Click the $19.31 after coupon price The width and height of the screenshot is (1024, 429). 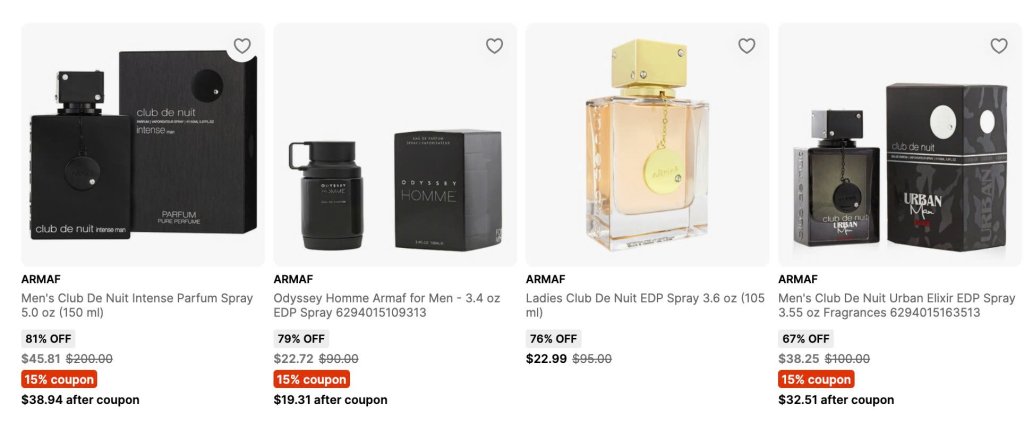tap(330, 400)
